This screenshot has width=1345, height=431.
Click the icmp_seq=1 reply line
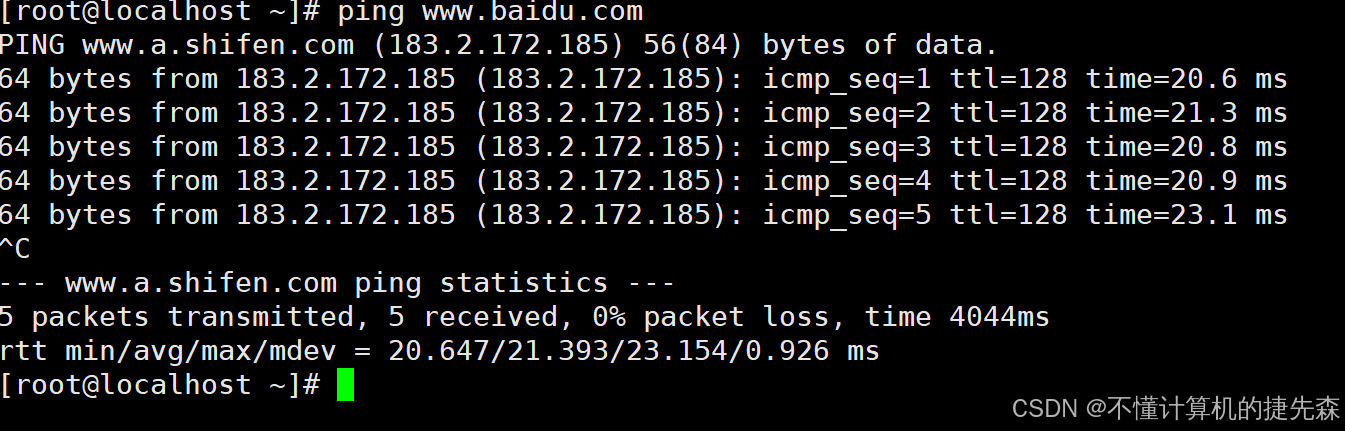coord(643,80)
